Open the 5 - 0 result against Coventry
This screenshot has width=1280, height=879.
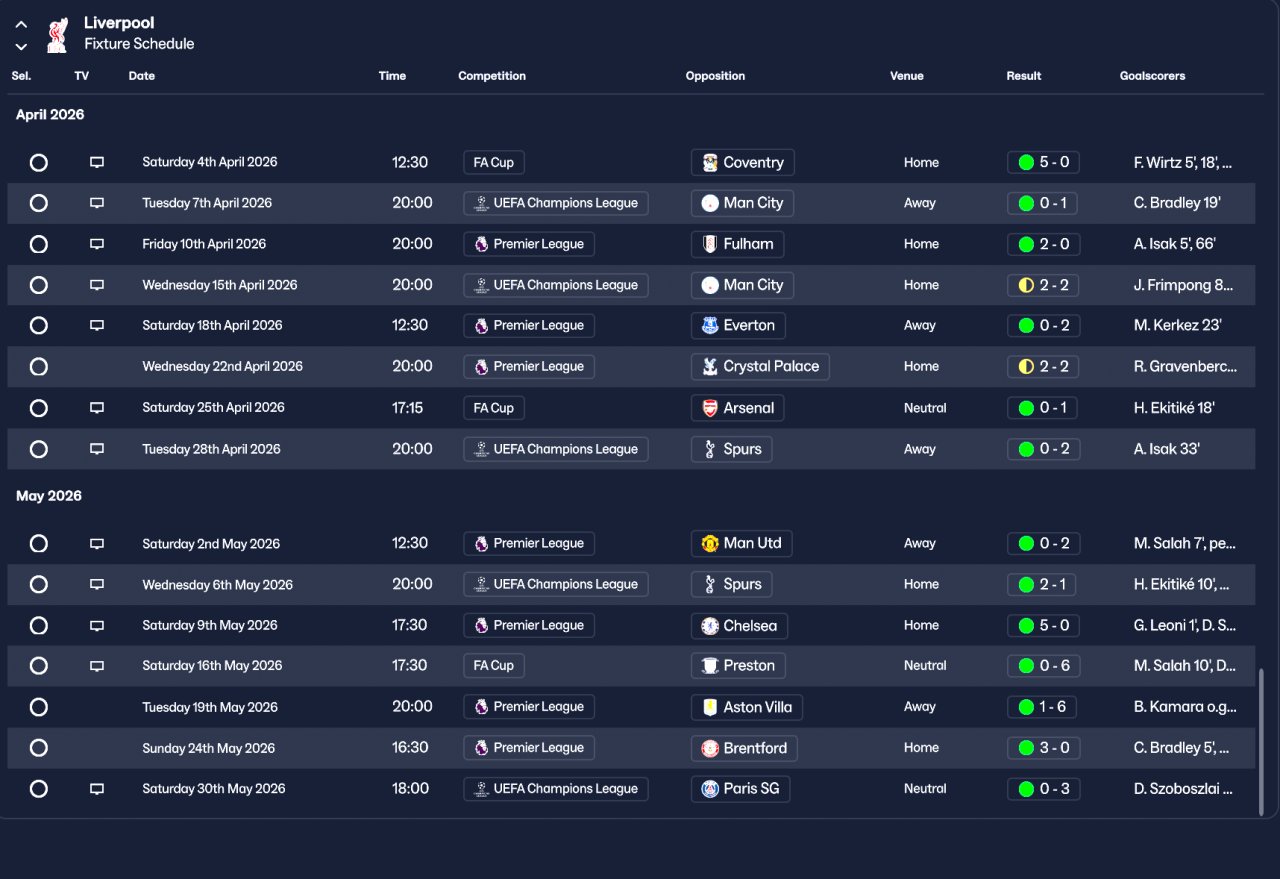click(x=1043, y=162)
